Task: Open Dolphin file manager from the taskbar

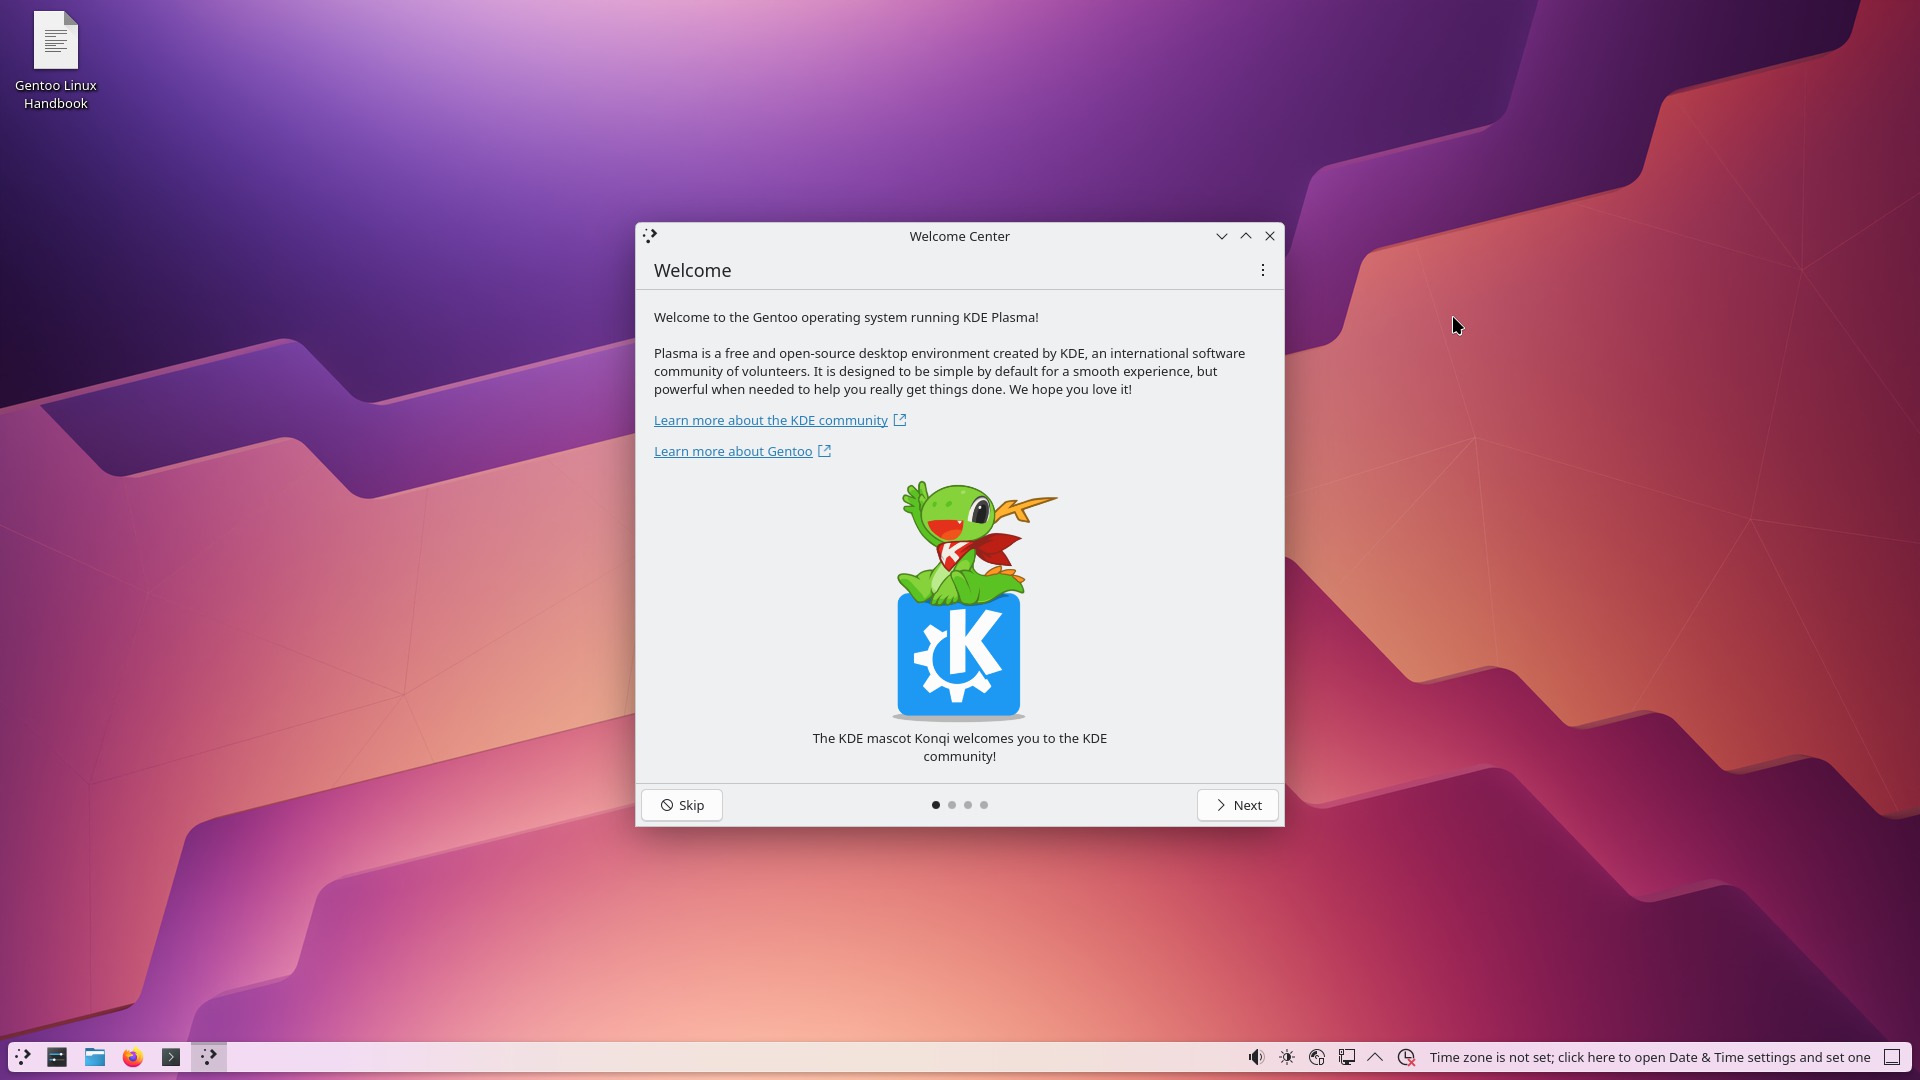Action: click(95, 1057)
